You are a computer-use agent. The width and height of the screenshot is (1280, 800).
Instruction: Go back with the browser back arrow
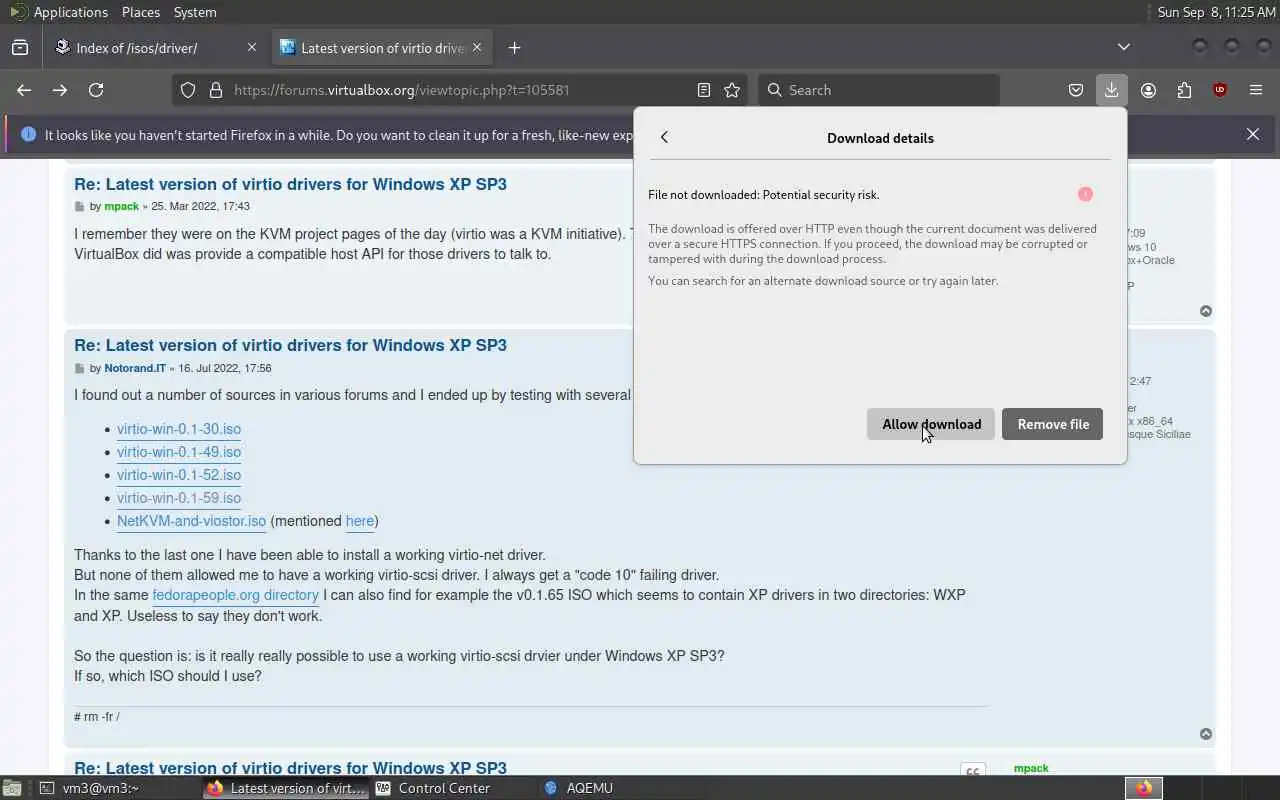pyautogui.click(x=24, y=90)
